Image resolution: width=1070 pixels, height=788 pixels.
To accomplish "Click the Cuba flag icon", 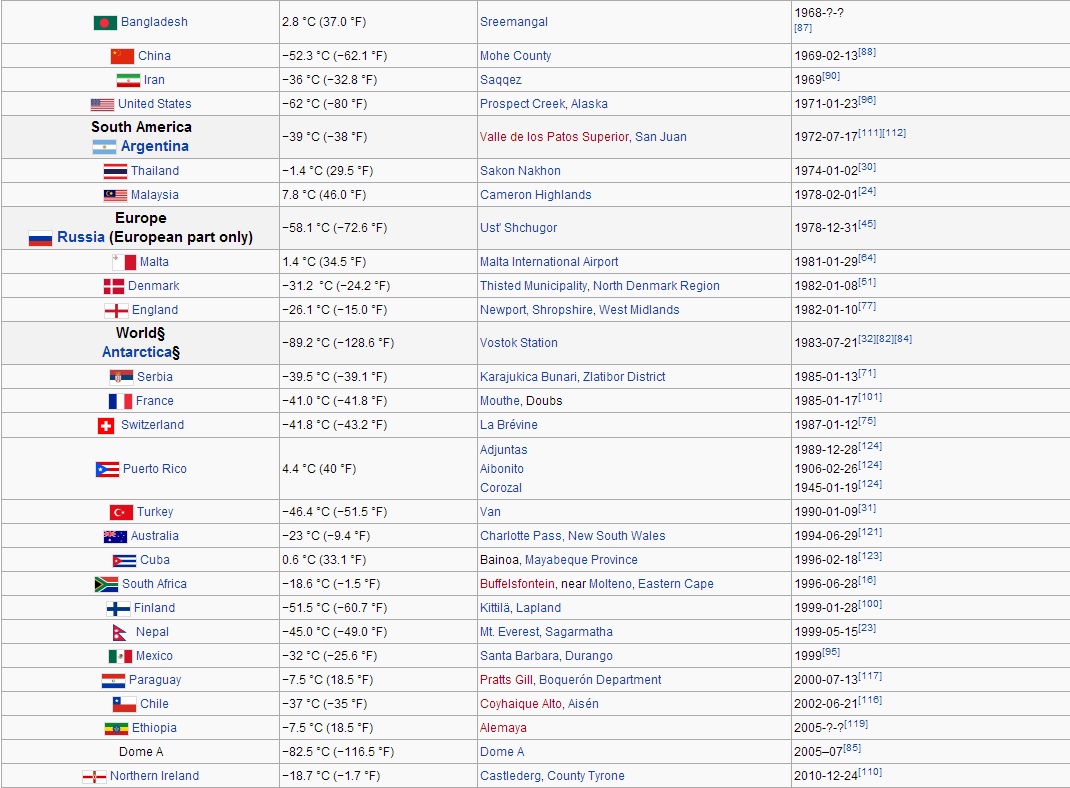I will [x=124, y=561].
